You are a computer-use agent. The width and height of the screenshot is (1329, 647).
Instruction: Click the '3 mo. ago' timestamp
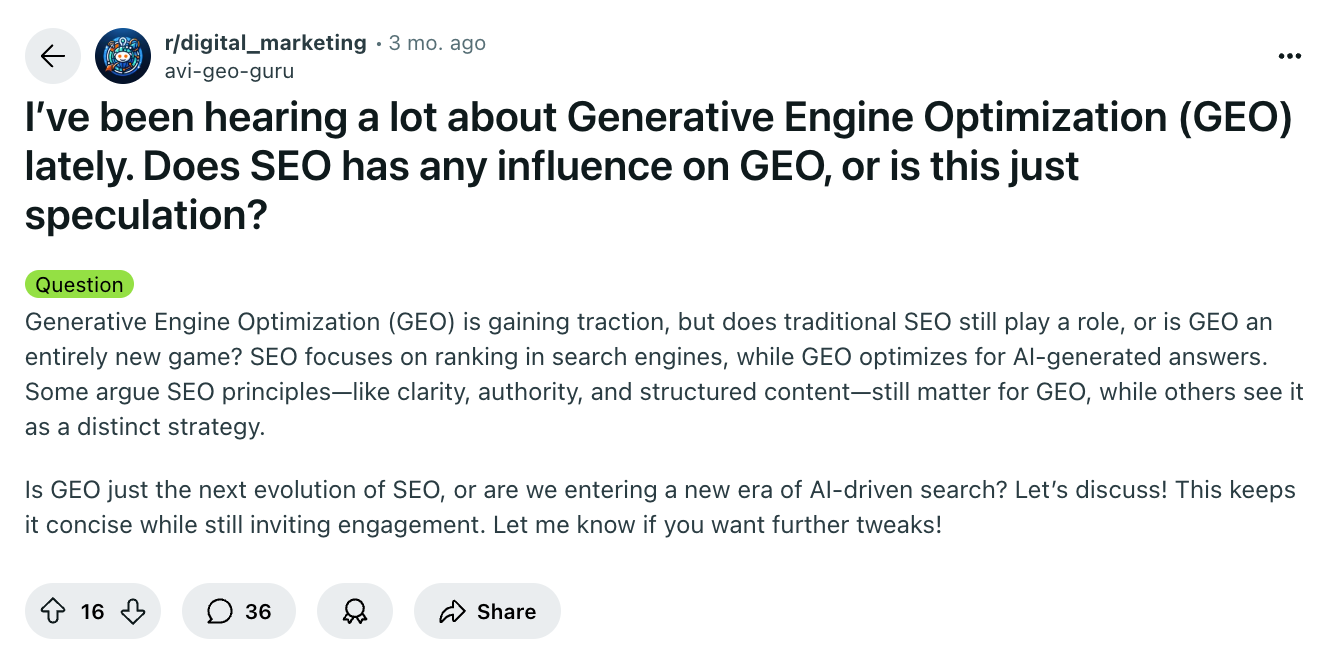click(437, 42)
